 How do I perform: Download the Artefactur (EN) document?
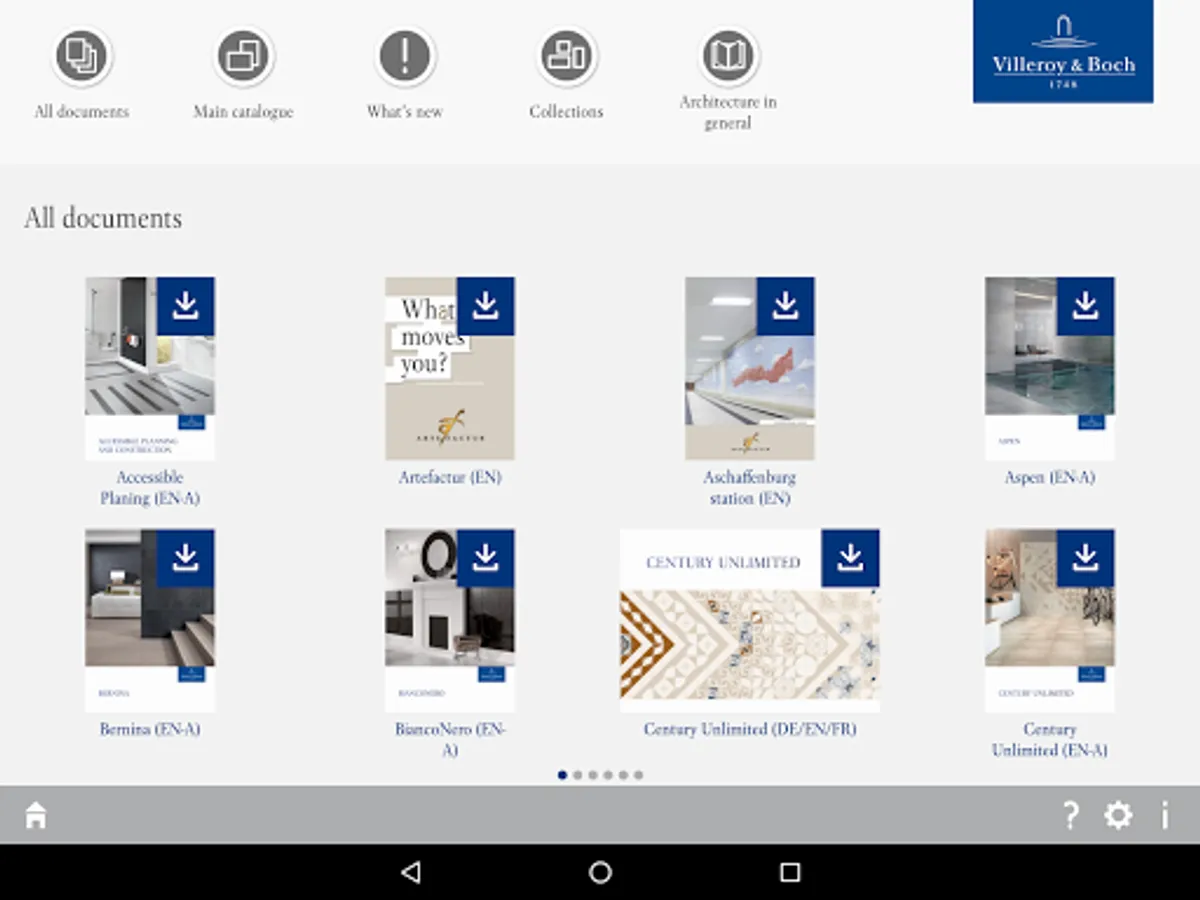(486, 306)
